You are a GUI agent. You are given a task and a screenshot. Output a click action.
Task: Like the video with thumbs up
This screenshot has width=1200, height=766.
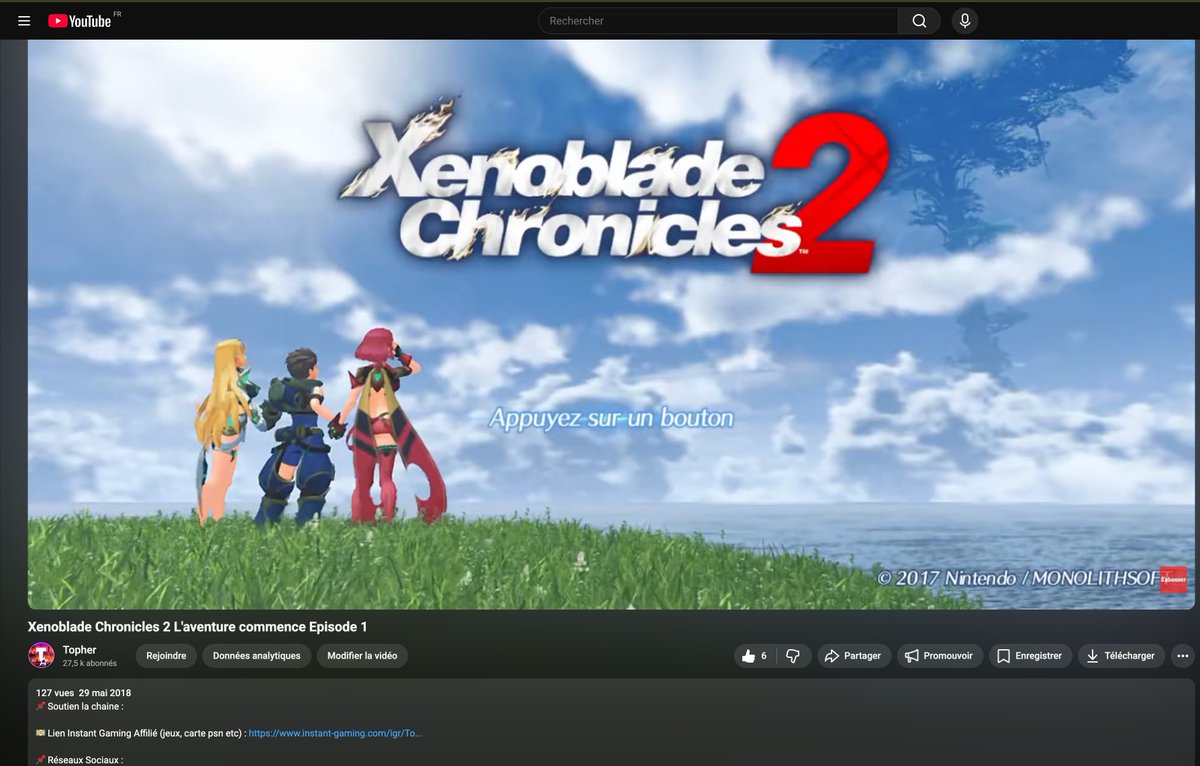(x=755, y=656)
